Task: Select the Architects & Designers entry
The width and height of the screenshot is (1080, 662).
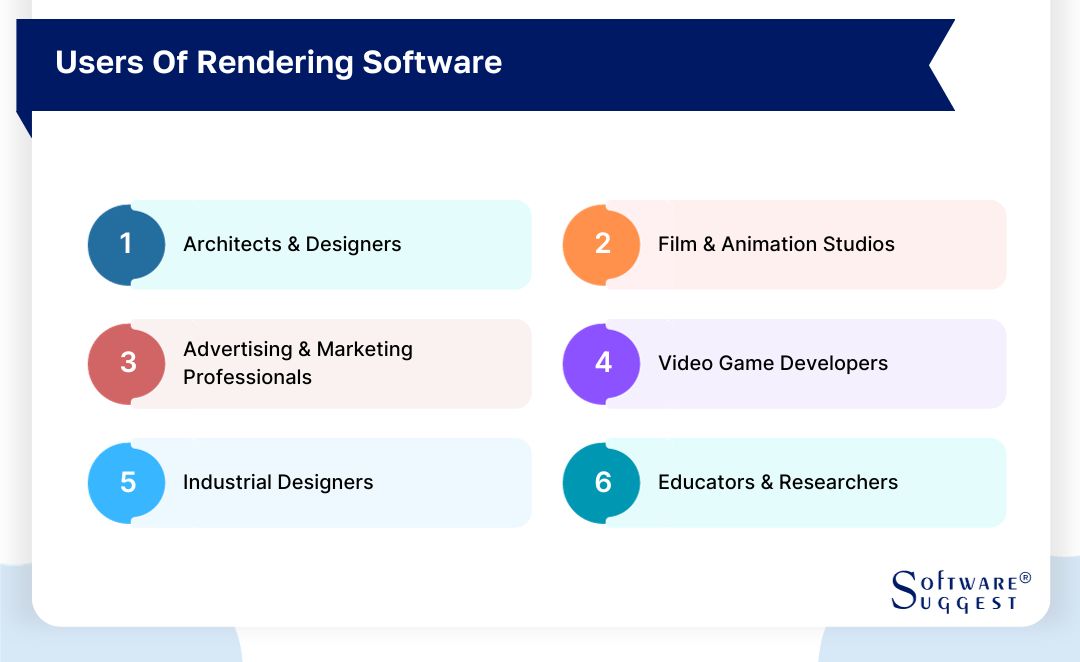Action: (292, 244)
